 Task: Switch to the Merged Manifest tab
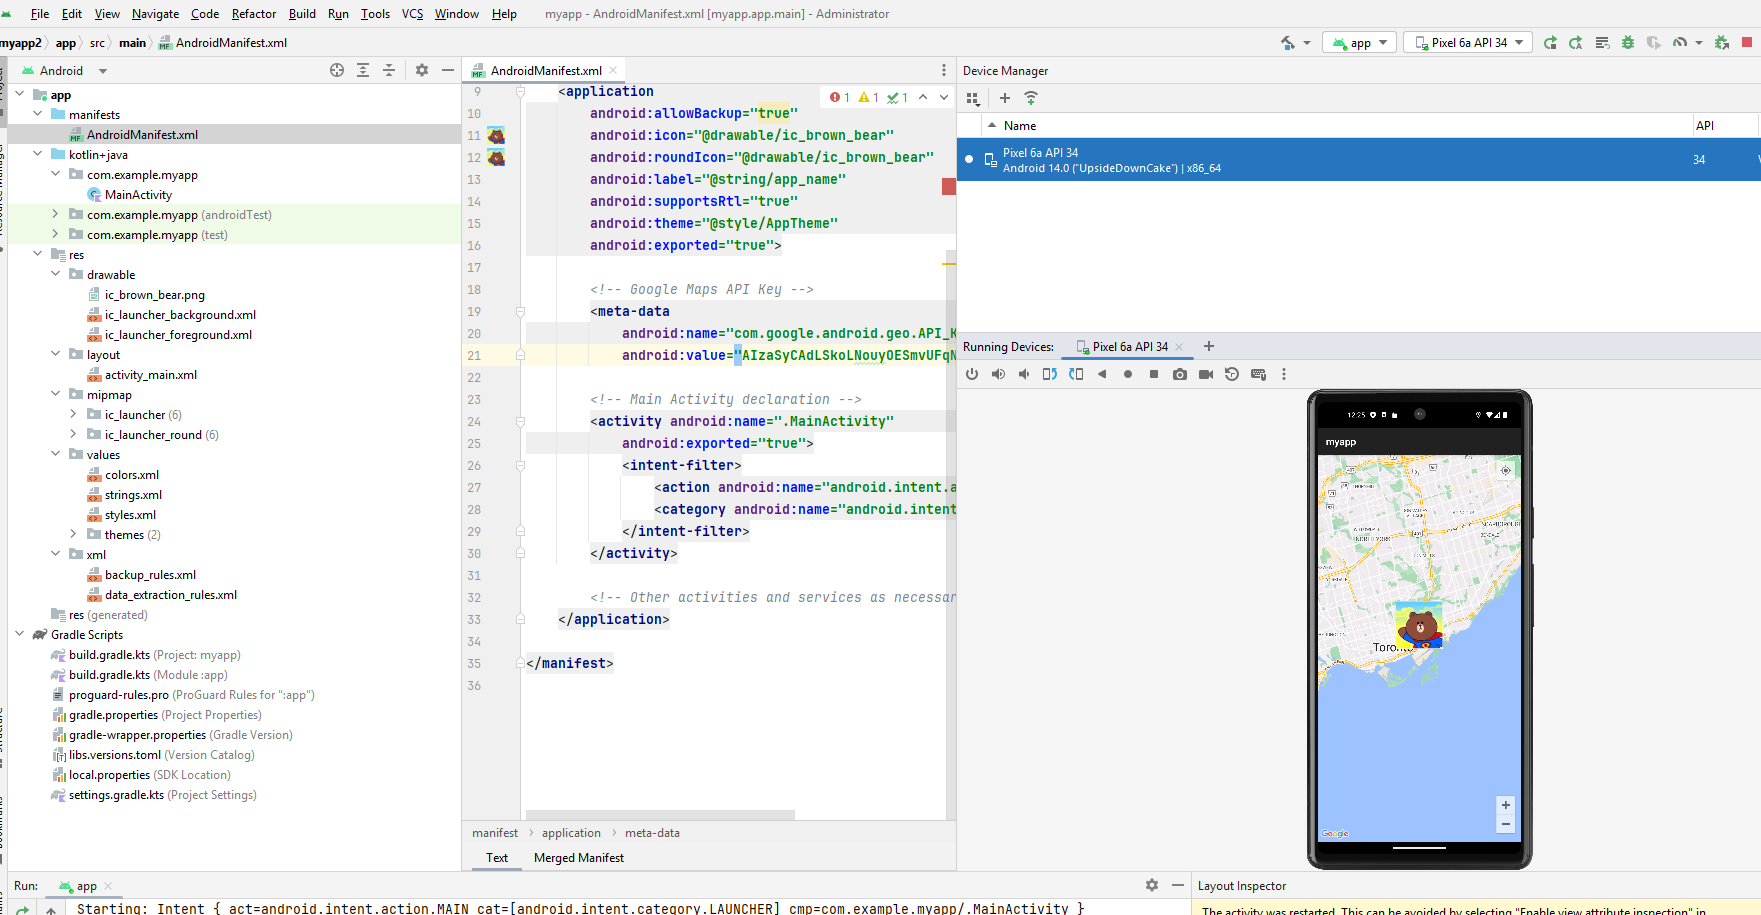tap(578, 858)
